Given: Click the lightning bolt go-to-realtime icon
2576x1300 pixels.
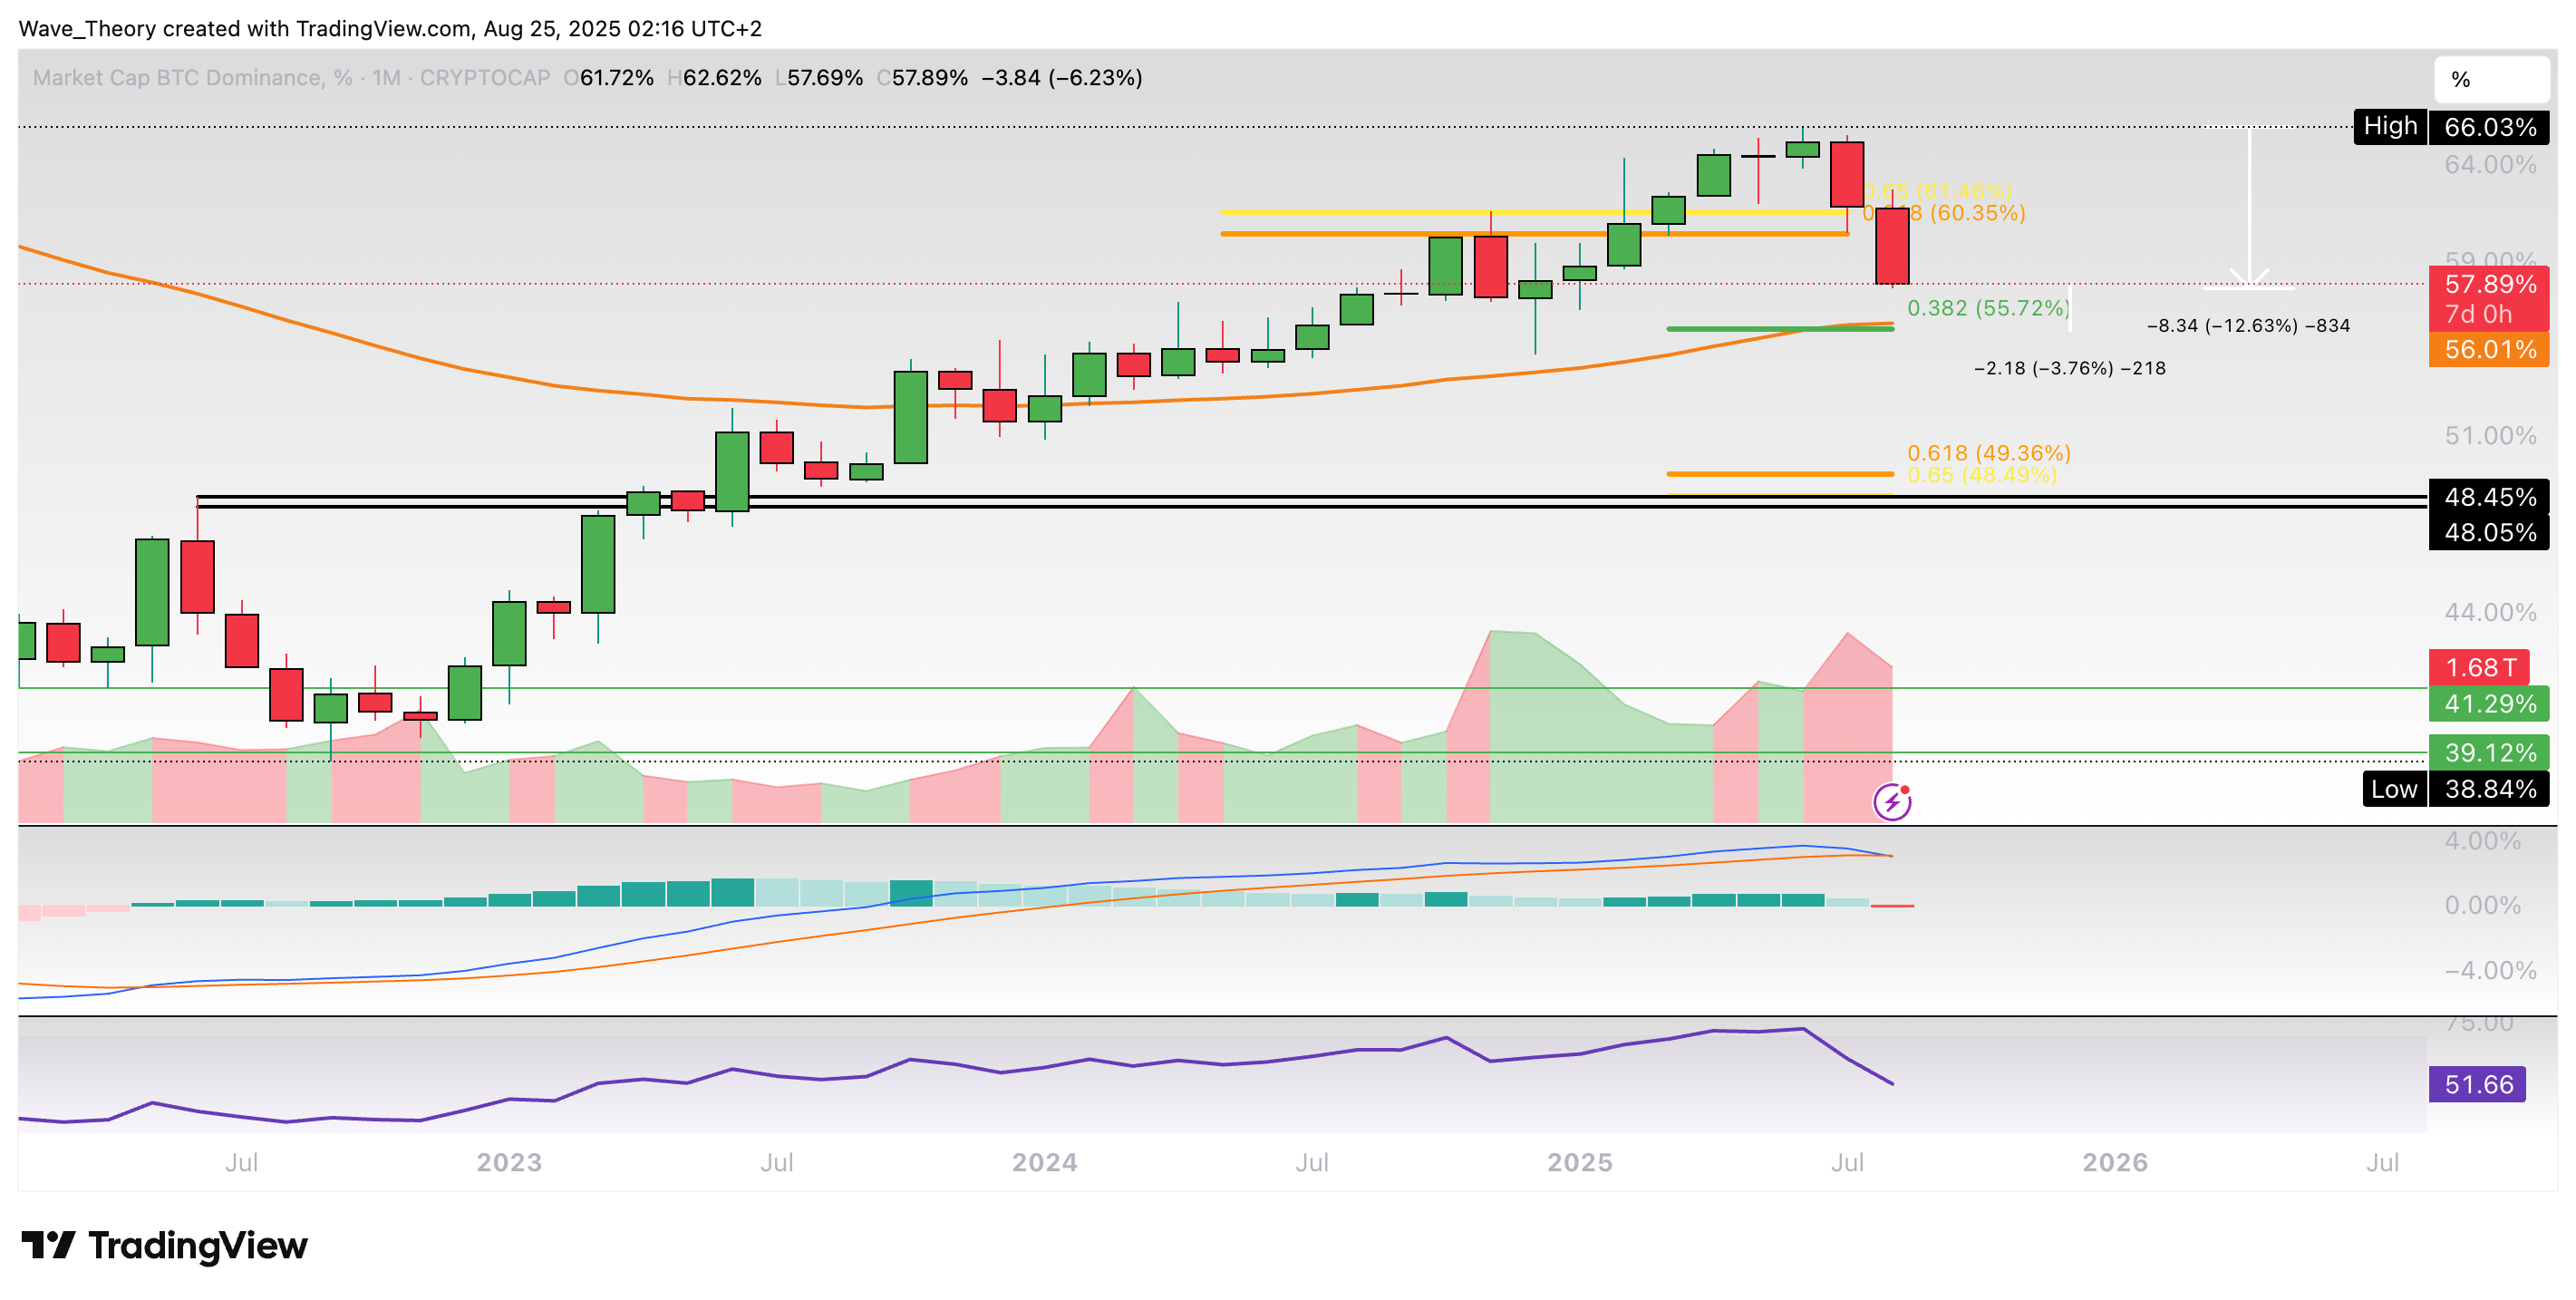Looking at the screenshot, I should (x=1892, y=802).
